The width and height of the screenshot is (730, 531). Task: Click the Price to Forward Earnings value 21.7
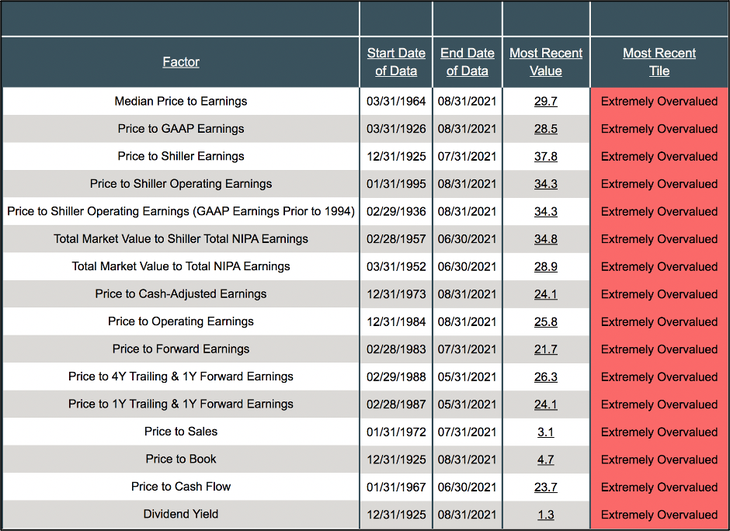click(546, 349)
